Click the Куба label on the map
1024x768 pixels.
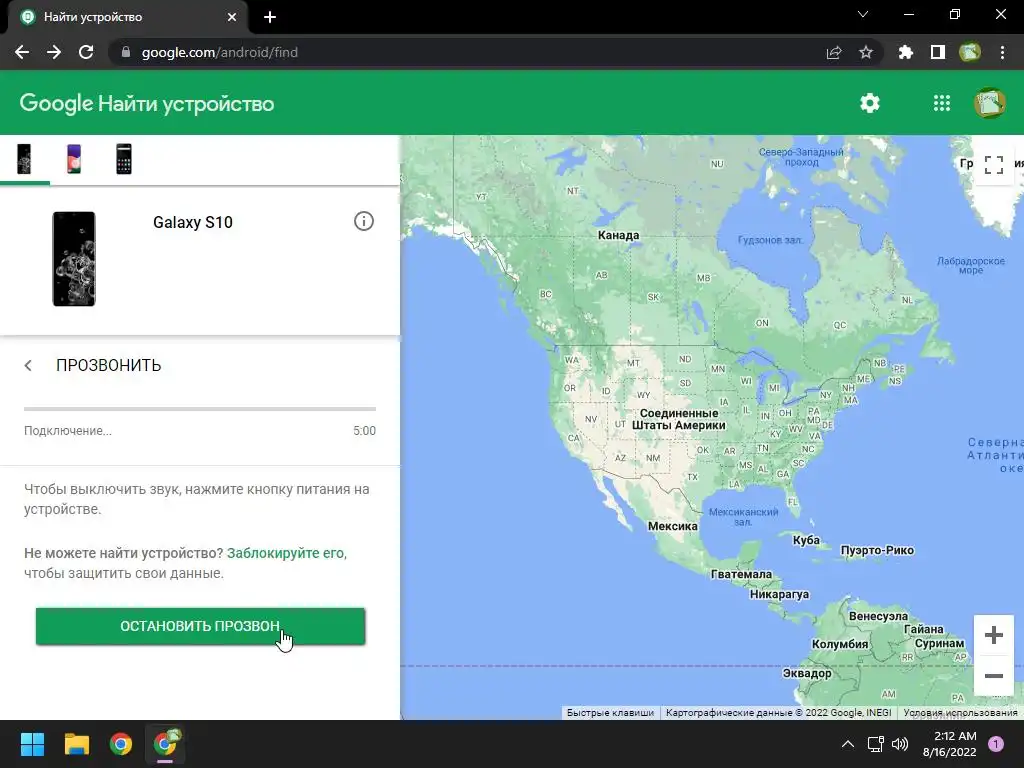pyautogui.click(x=806, y=540)
